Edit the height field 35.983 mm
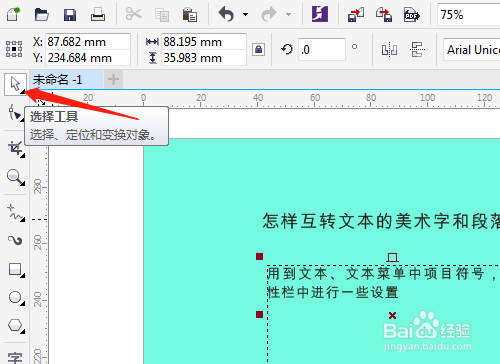Viewport: 500px width, 364px height. pos(204,58)
